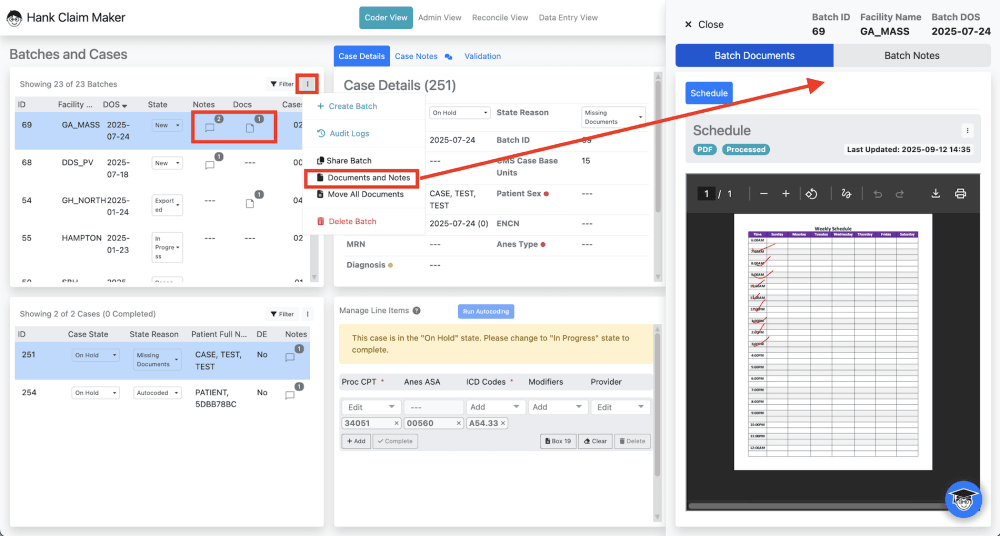This screenshot has width=1000, height=536.
Task: Download the Schedule PDF
Action: 936,194
